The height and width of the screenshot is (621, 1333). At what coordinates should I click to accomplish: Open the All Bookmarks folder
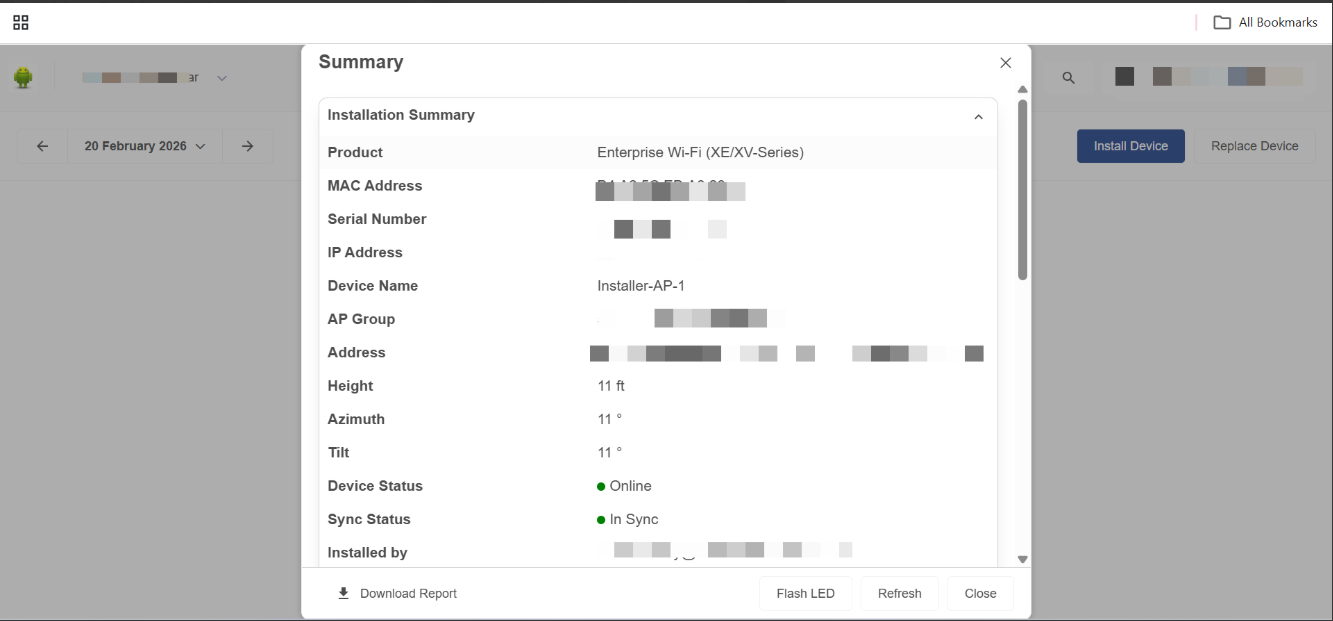tap(1265, 22)
